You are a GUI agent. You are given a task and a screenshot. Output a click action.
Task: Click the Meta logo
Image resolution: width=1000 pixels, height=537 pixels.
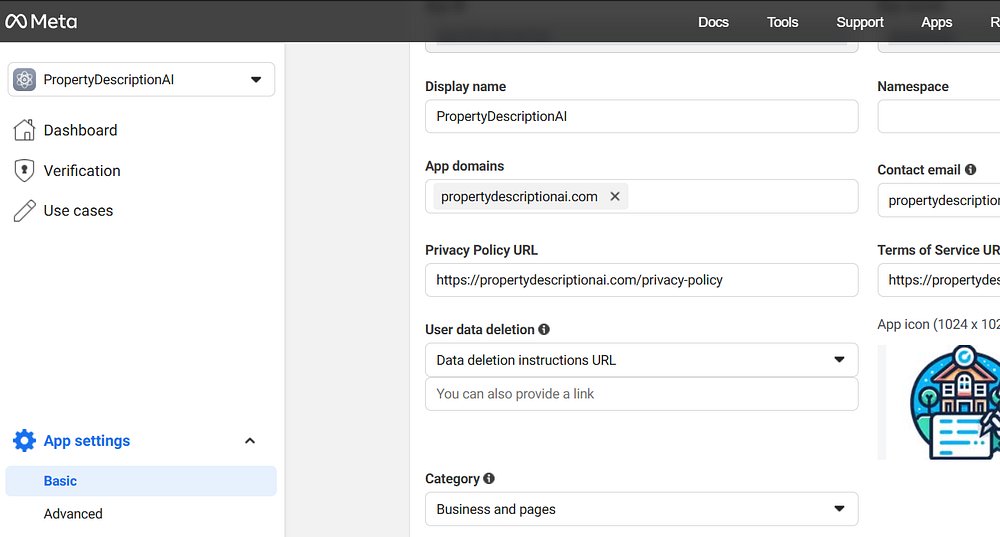click(x=41, y=21)
